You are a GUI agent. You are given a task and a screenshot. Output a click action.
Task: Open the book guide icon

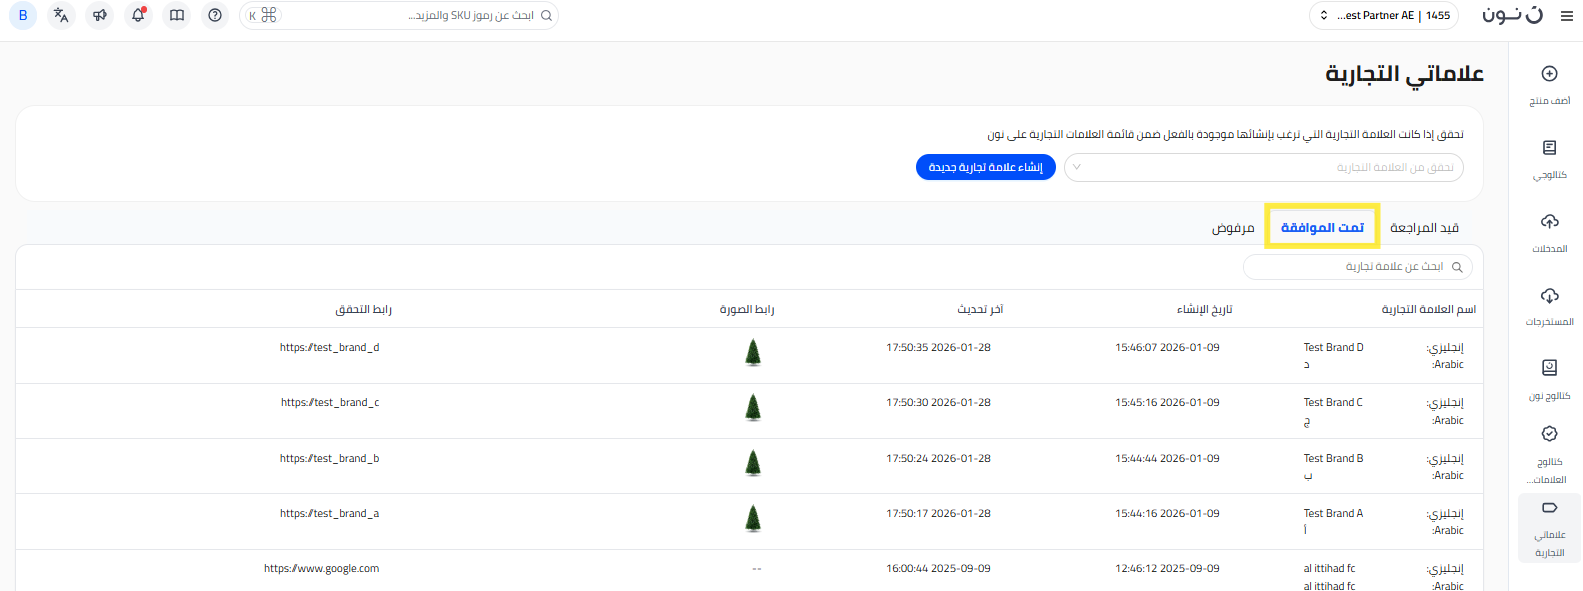[177, 15]
